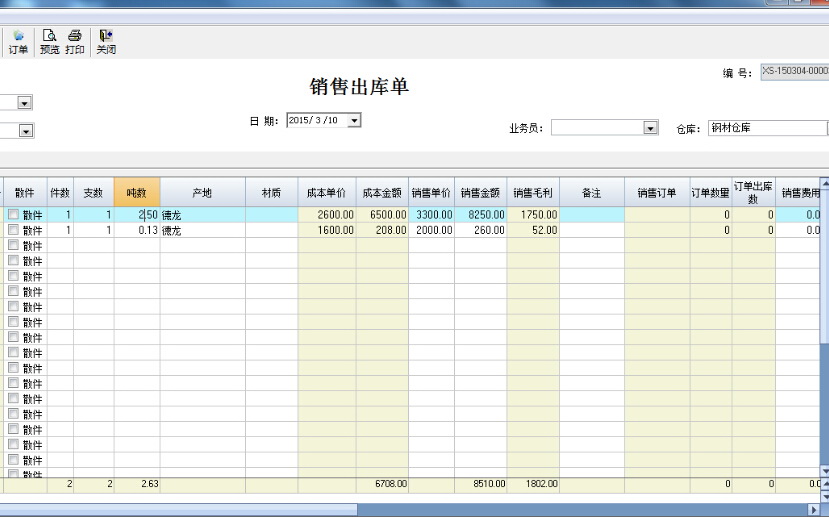Open the 日期 date picker dropdown
The width and height of the screenshot is (829, 517).
pyautogui.click(x=354, y=121)
